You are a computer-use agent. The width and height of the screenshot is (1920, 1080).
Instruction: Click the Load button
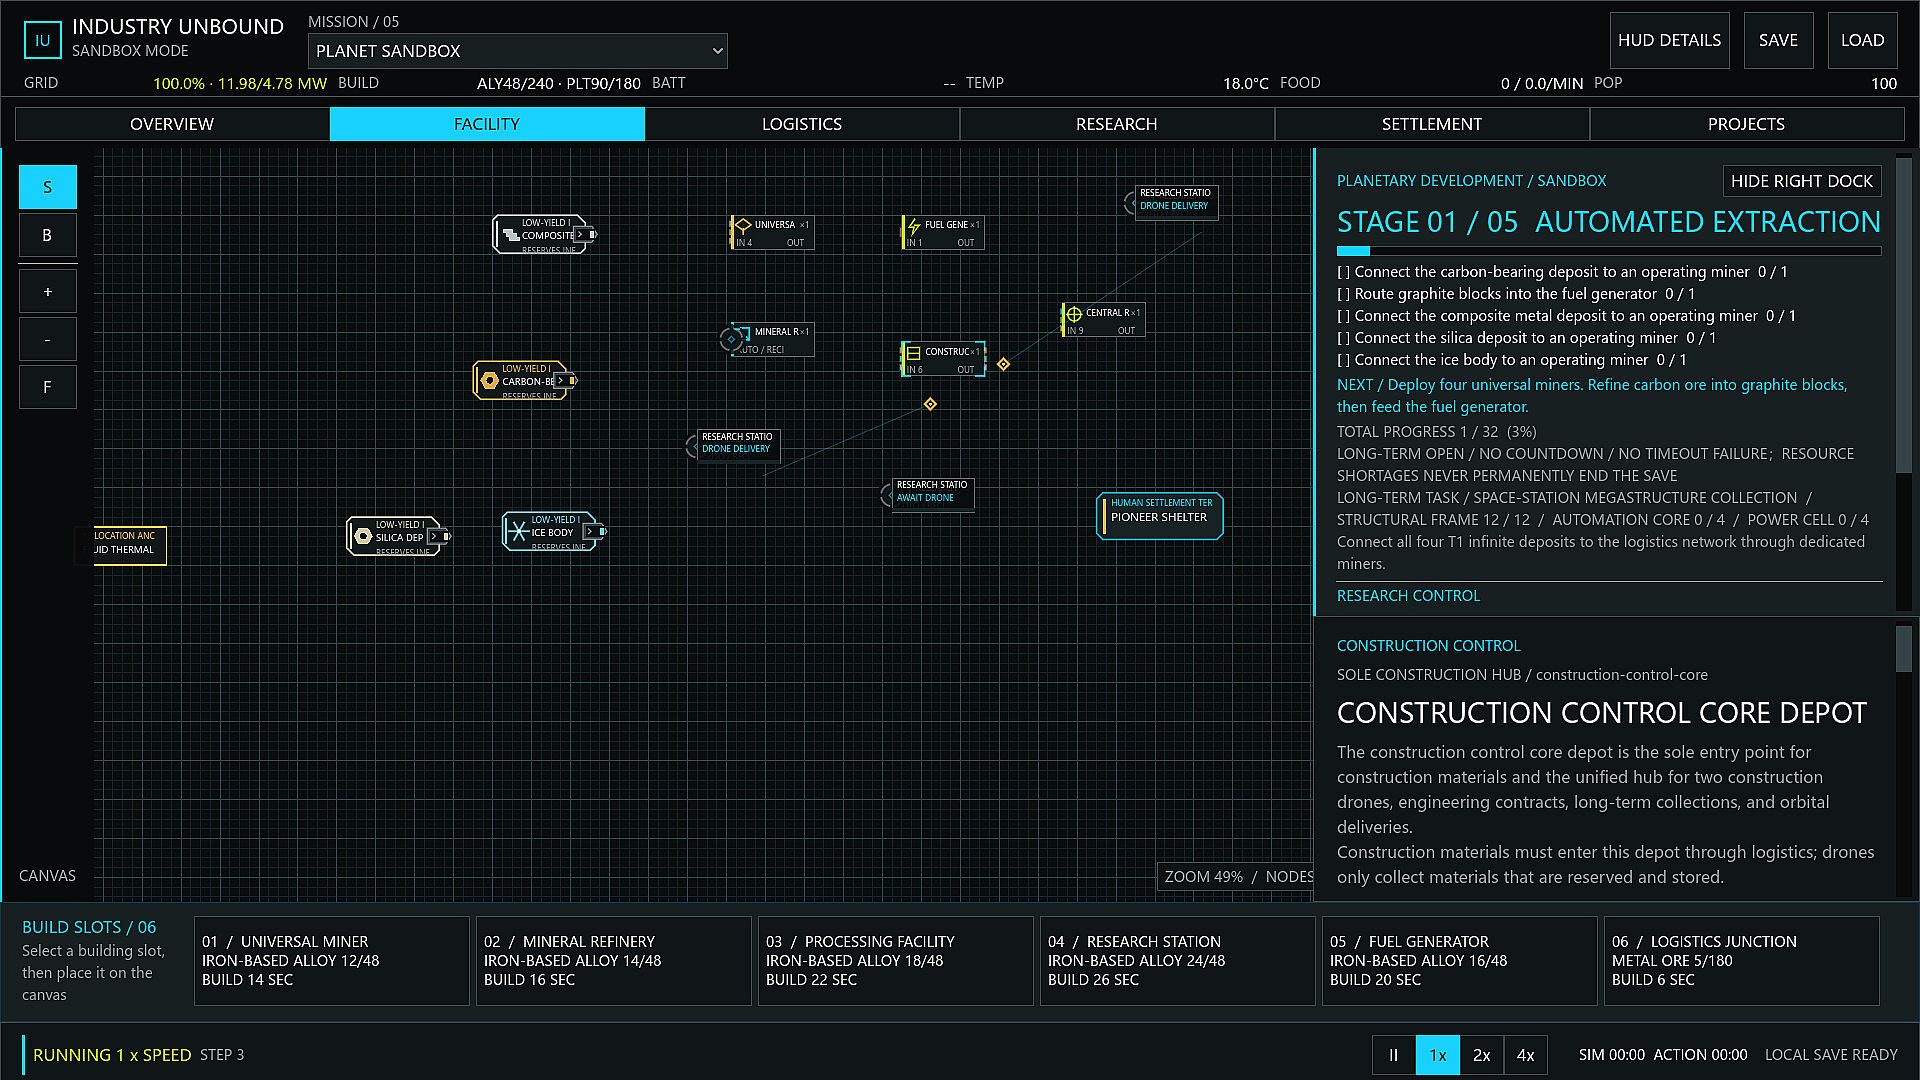(1862, 40)
